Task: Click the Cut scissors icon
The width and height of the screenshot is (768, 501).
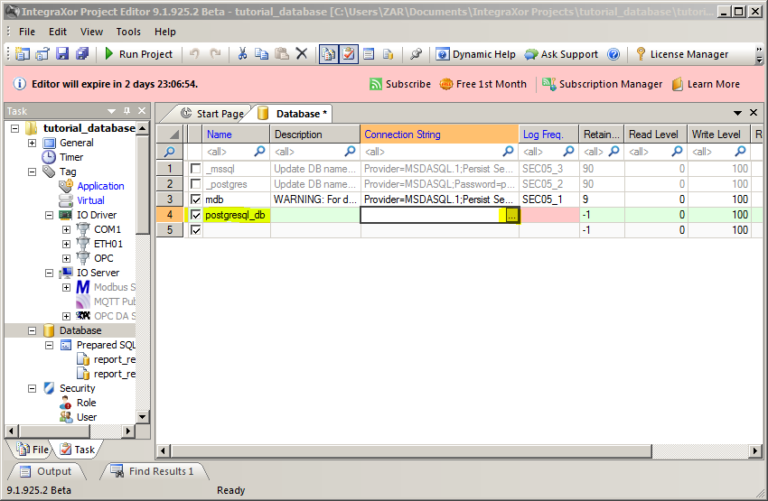Action: click(x=242, y=54)
